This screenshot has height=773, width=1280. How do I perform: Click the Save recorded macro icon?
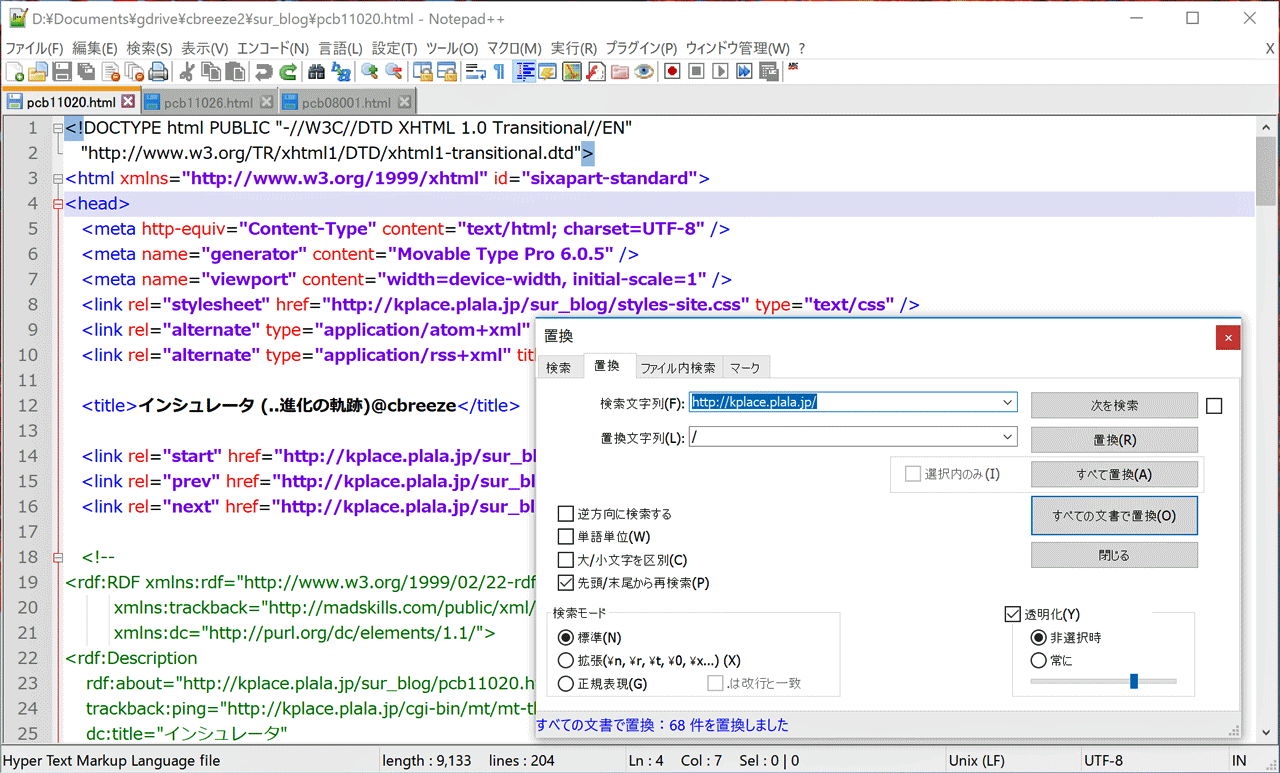tap(768, 72)
